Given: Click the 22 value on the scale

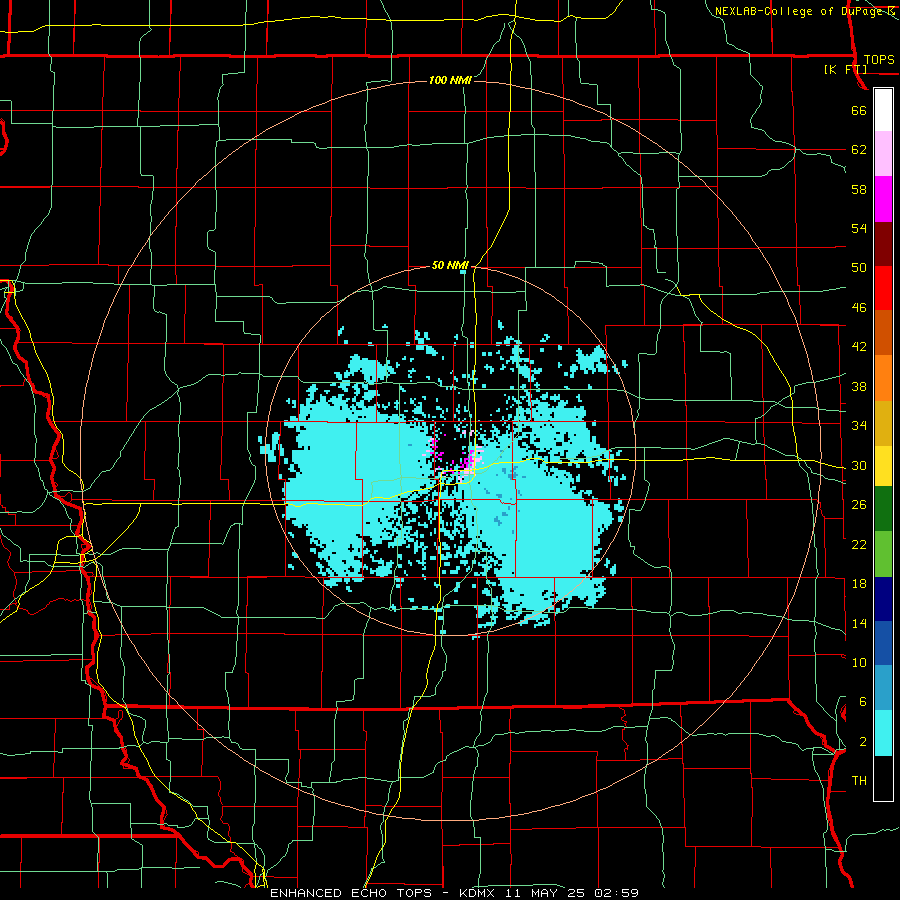Looking at the screenshot, I should (x=859, y=544).
